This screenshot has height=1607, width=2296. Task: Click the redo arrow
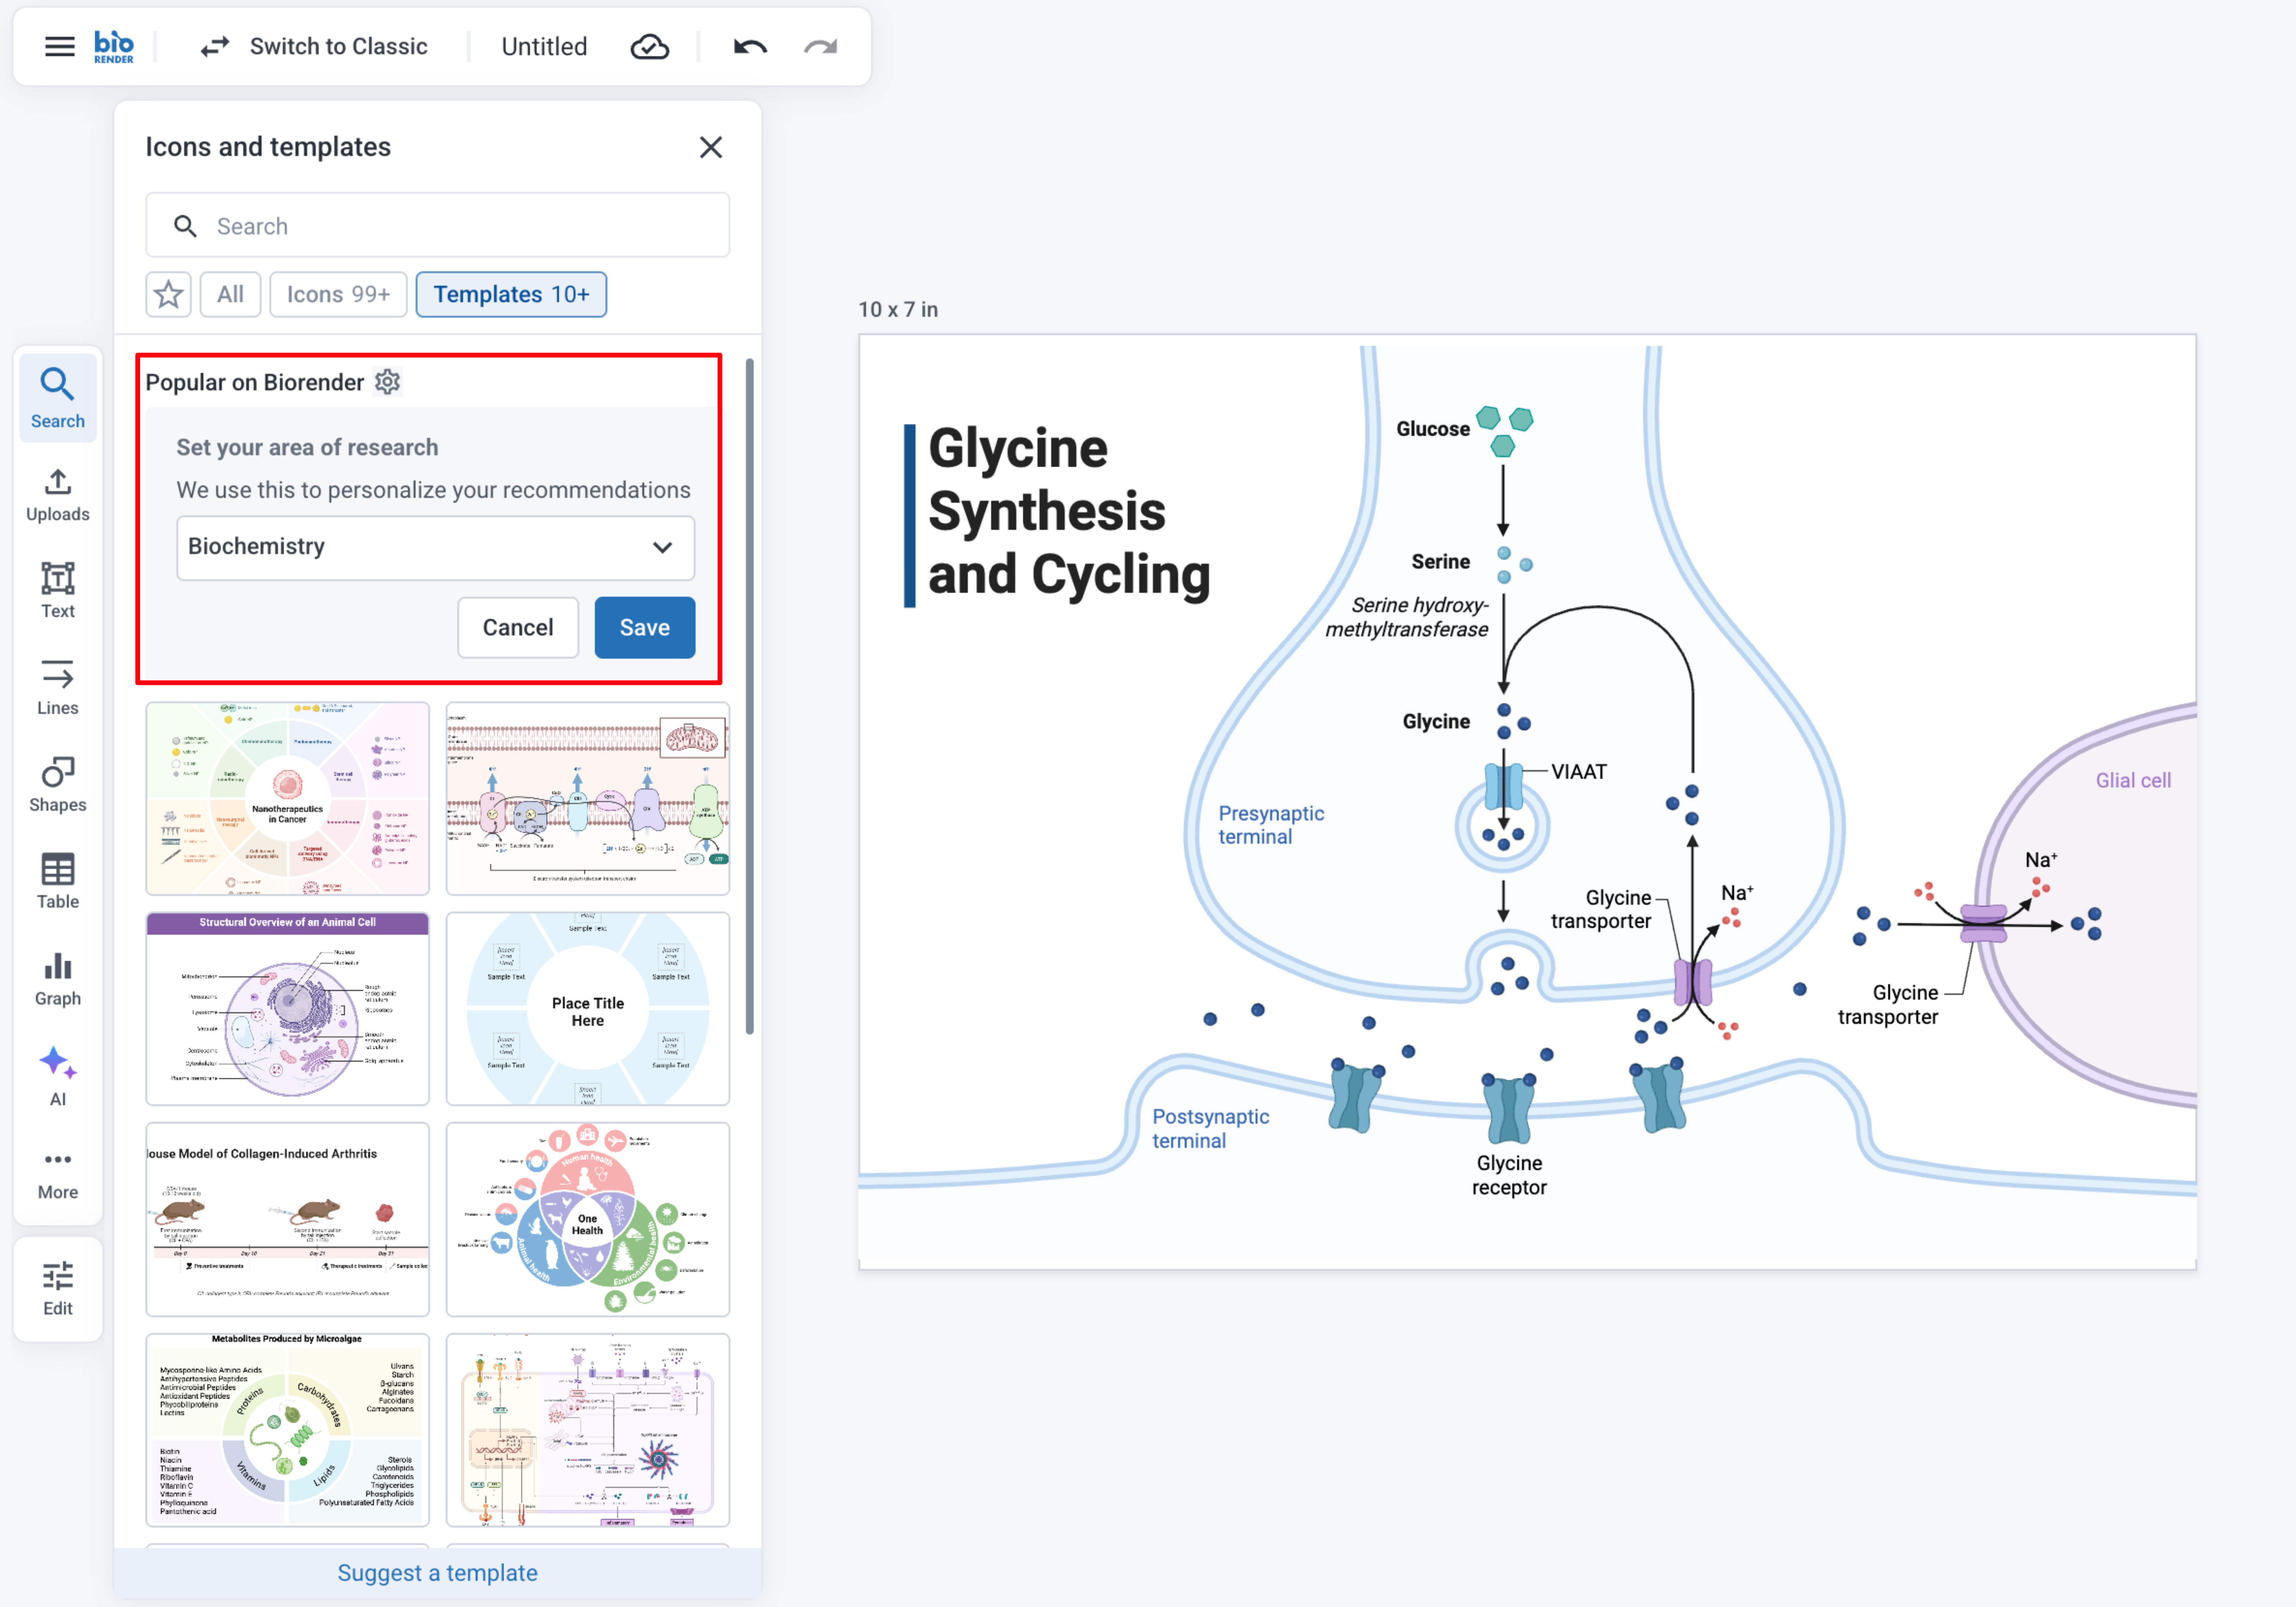point(820,46)
